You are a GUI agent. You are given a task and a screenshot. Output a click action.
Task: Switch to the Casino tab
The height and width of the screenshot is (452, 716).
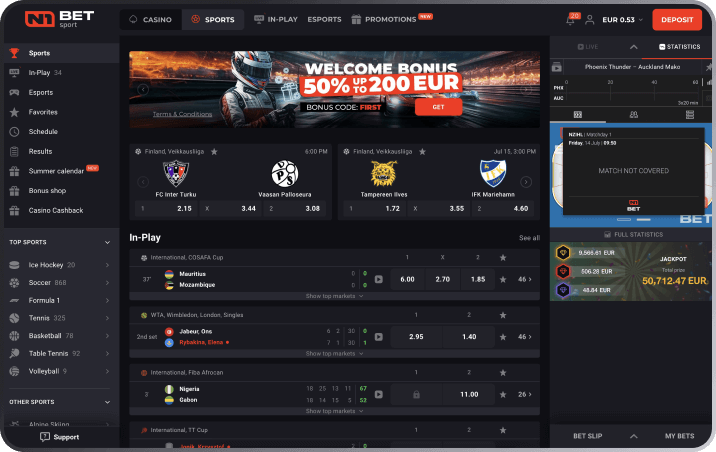click(151, 20)
